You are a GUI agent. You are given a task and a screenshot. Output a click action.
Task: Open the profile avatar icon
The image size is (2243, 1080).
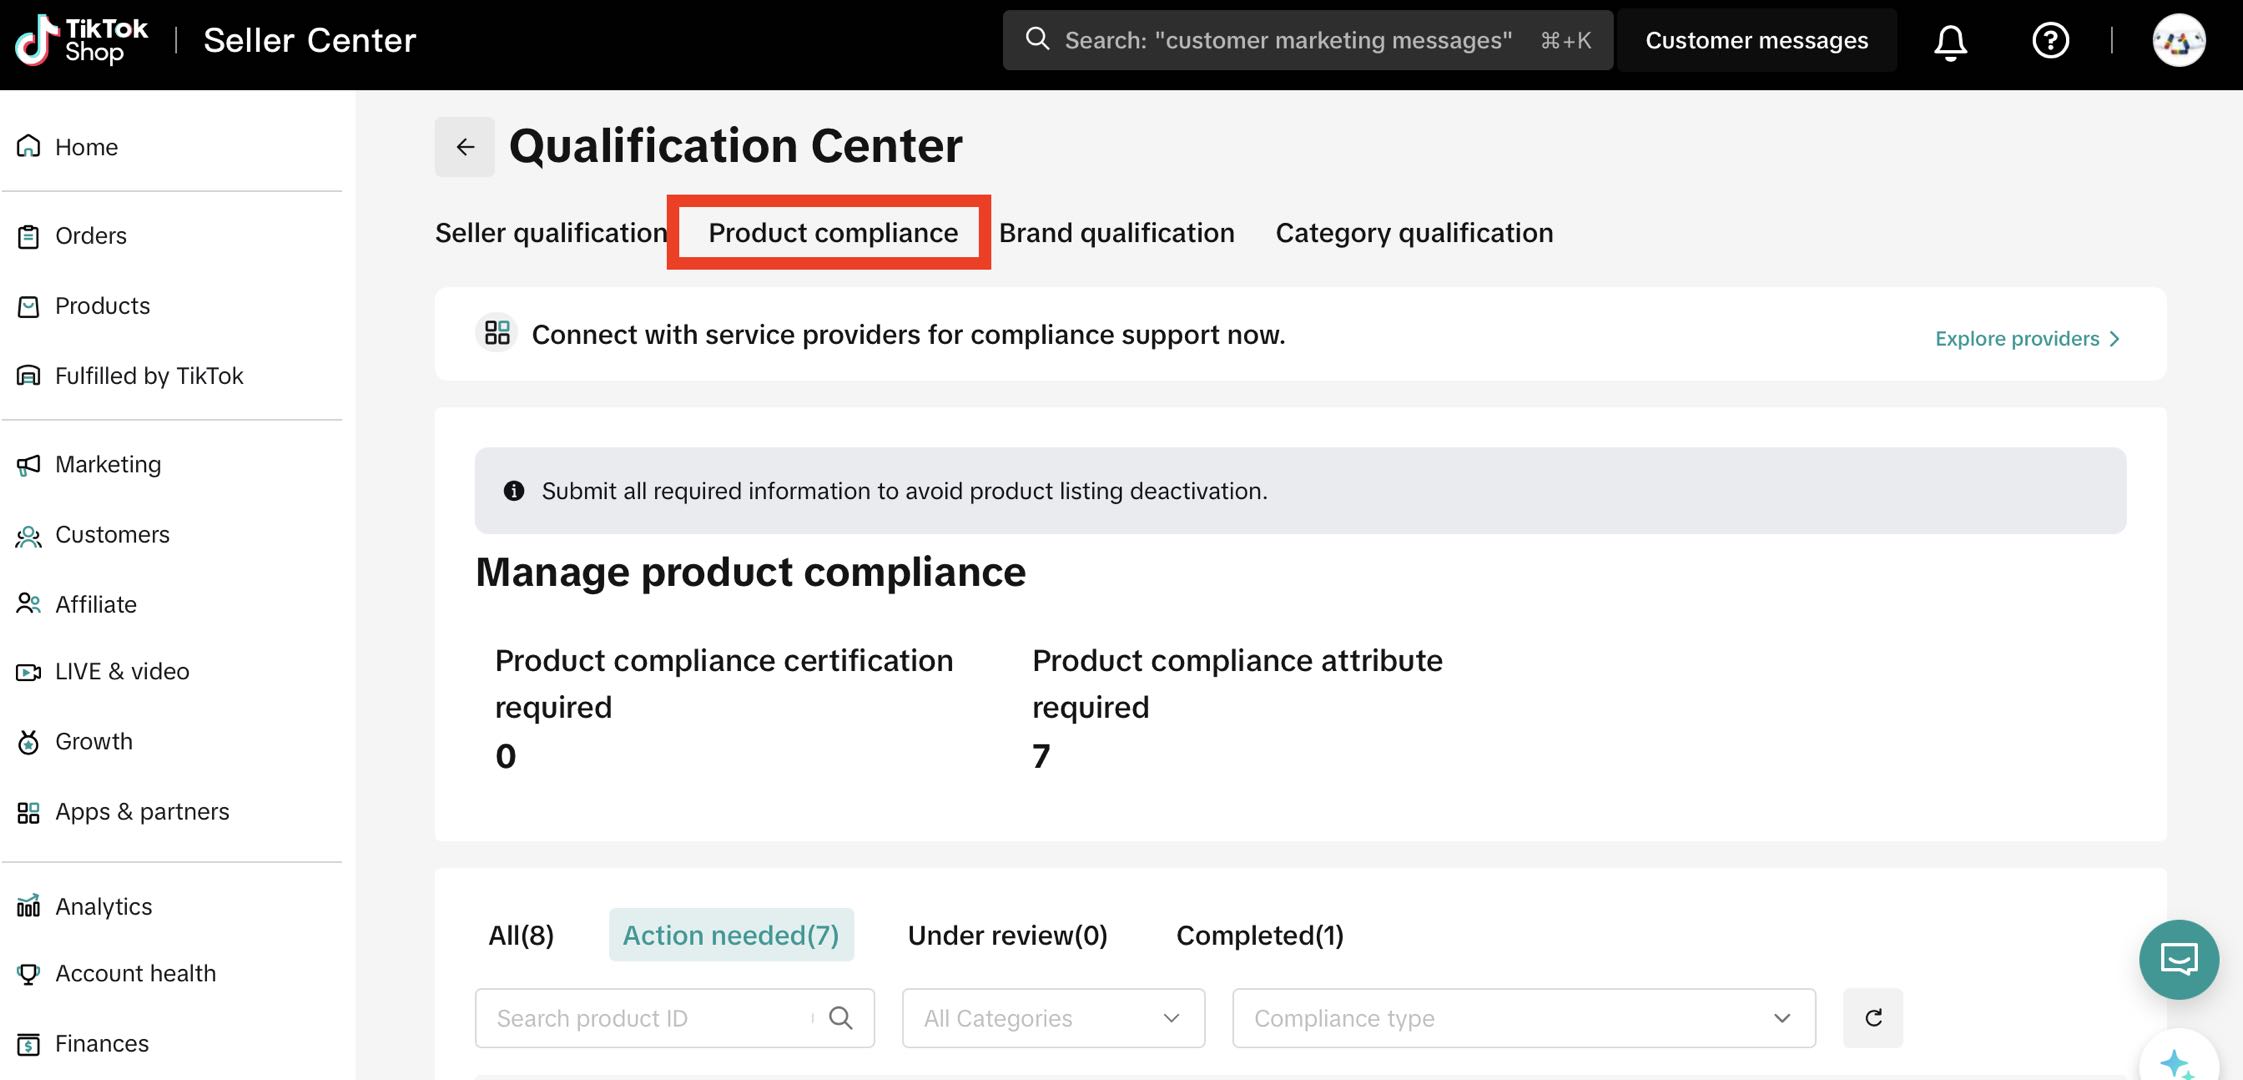point(2178,41)
